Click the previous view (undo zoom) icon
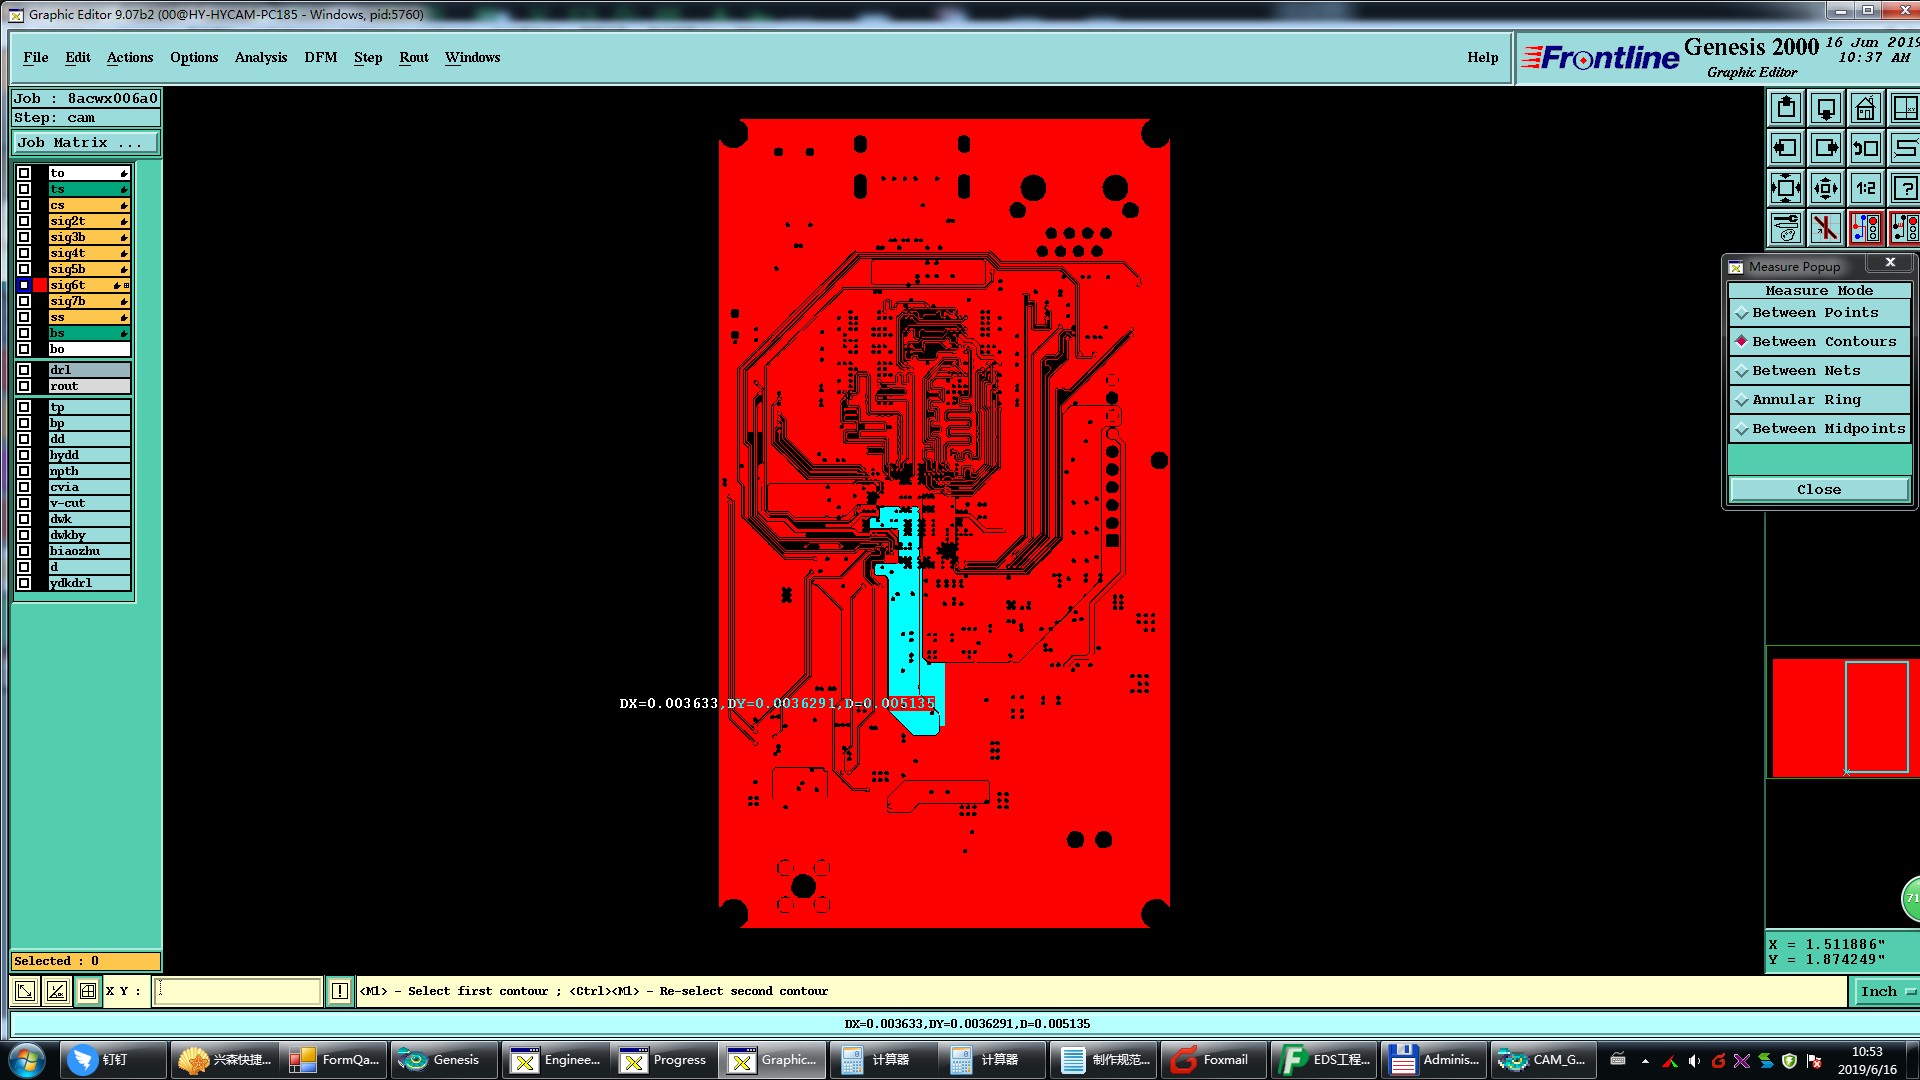The width and height of the screenshot is (1920, 1080). 1865,148
